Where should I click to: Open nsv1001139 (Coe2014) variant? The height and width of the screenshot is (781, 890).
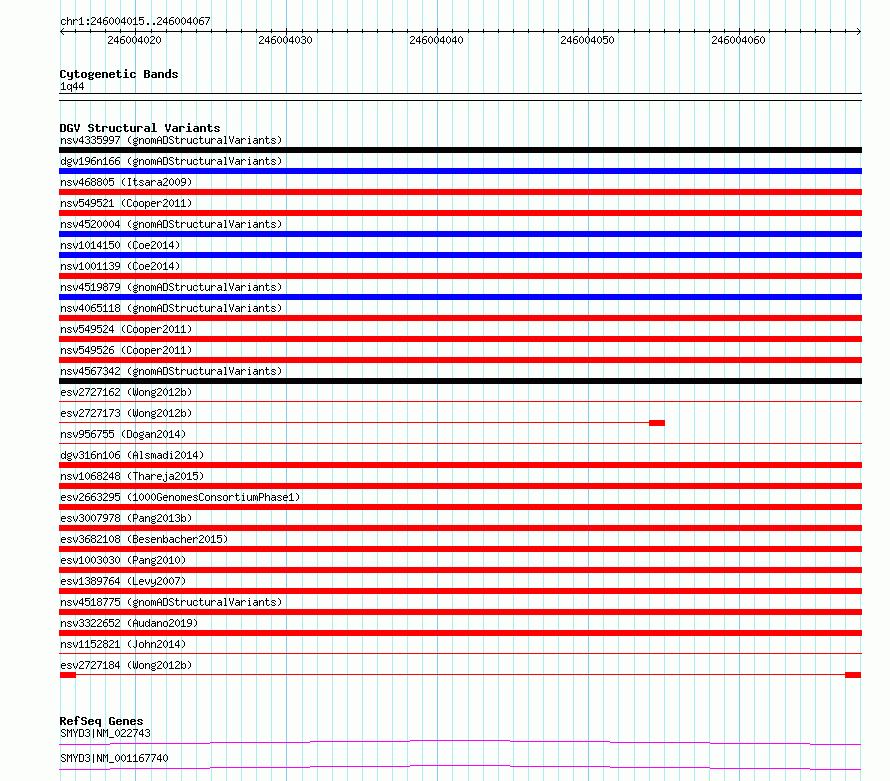coord(120,266)
